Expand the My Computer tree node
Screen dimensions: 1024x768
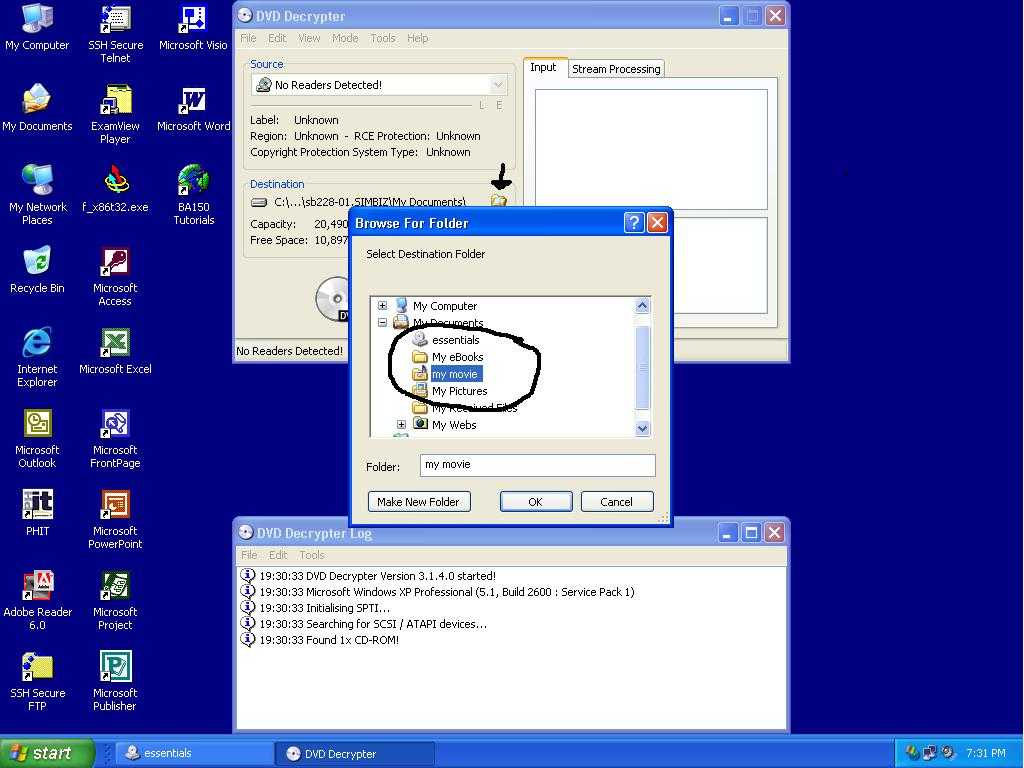pos(382,306)
